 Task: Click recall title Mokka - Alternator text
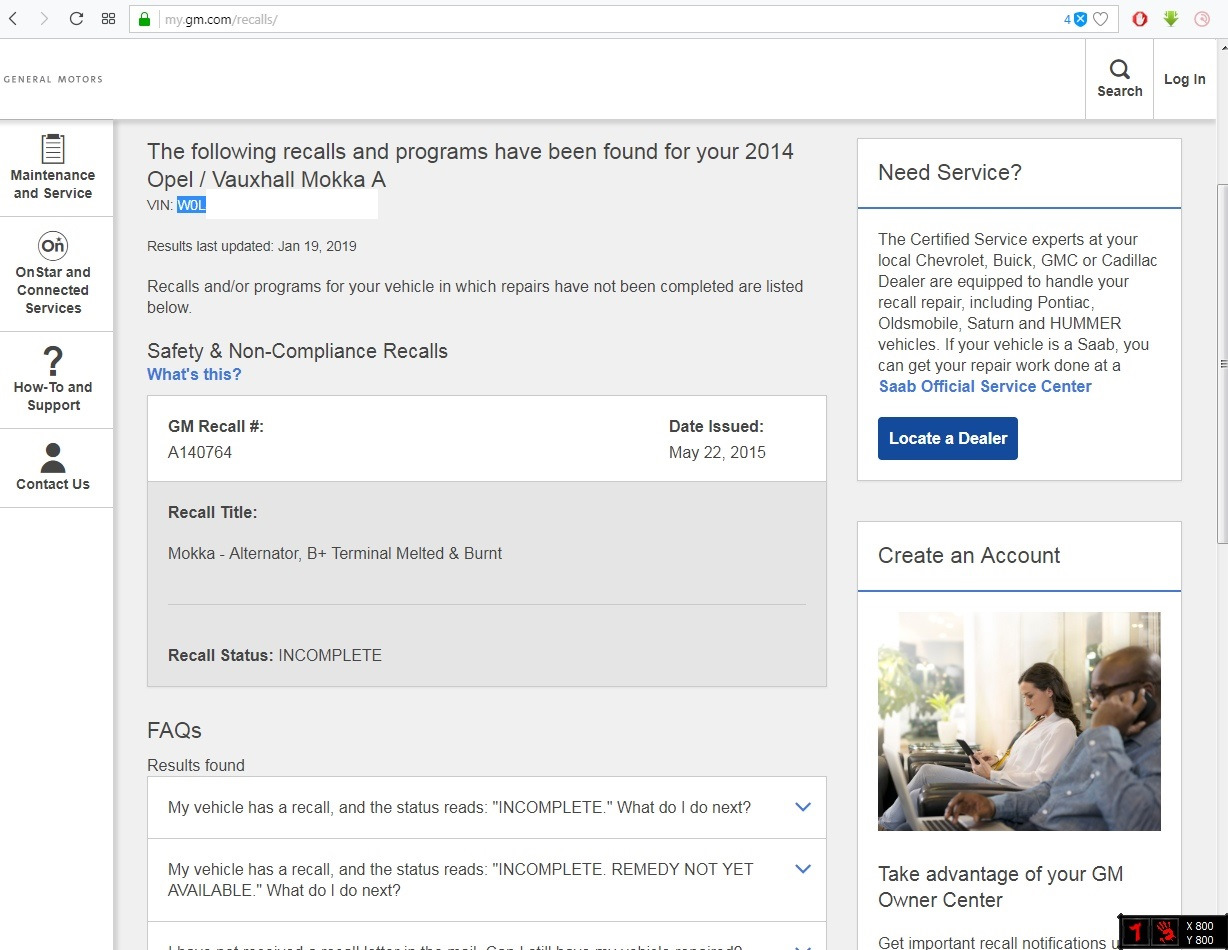(x=335, y=553)
